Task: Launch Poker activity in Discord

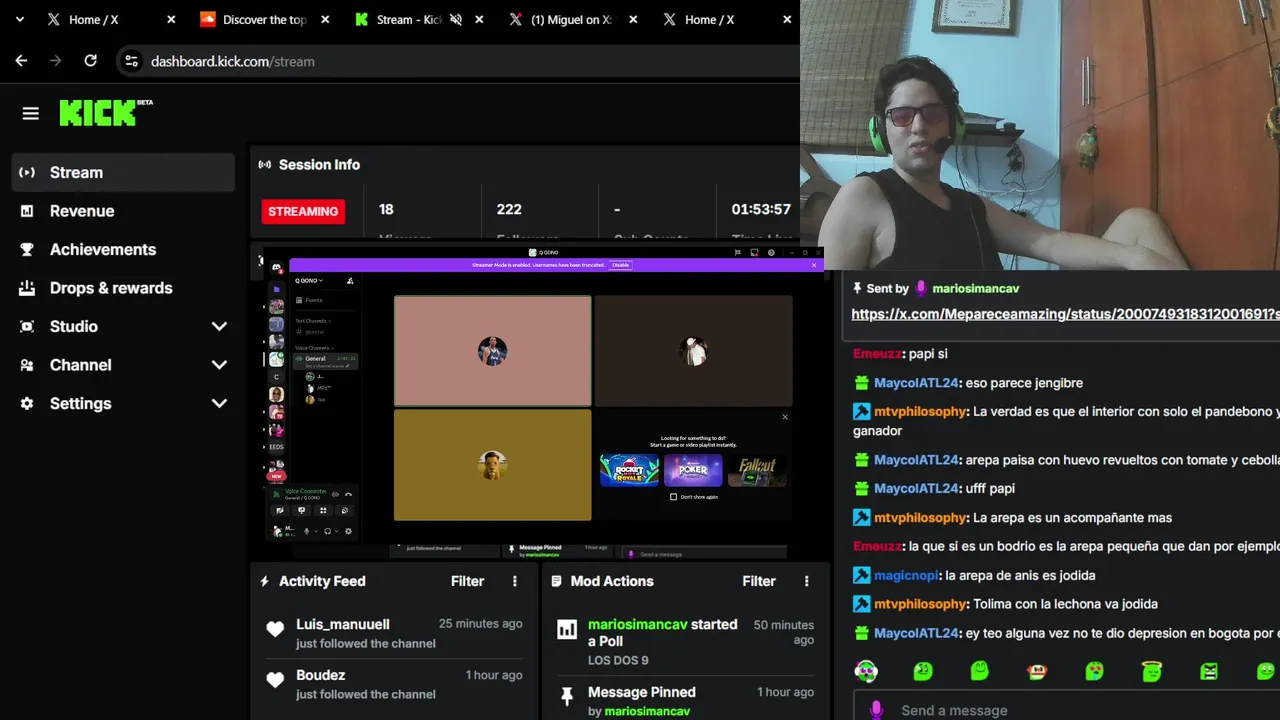Action: [693, 470]
